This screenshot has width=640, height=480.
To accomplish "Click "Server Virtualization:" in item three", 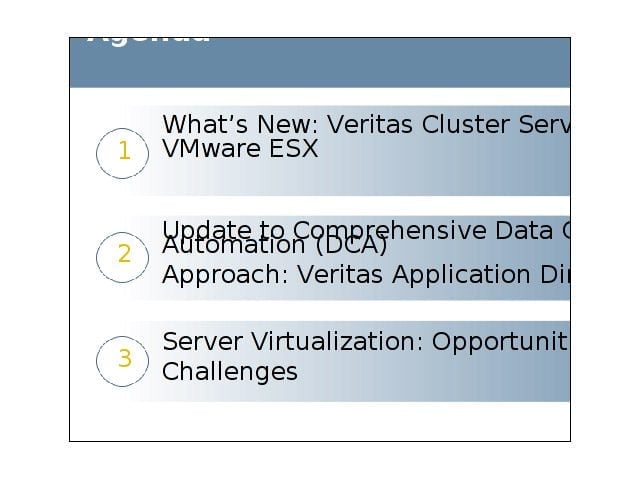I will pyautogui.click(x=293, y=342).
